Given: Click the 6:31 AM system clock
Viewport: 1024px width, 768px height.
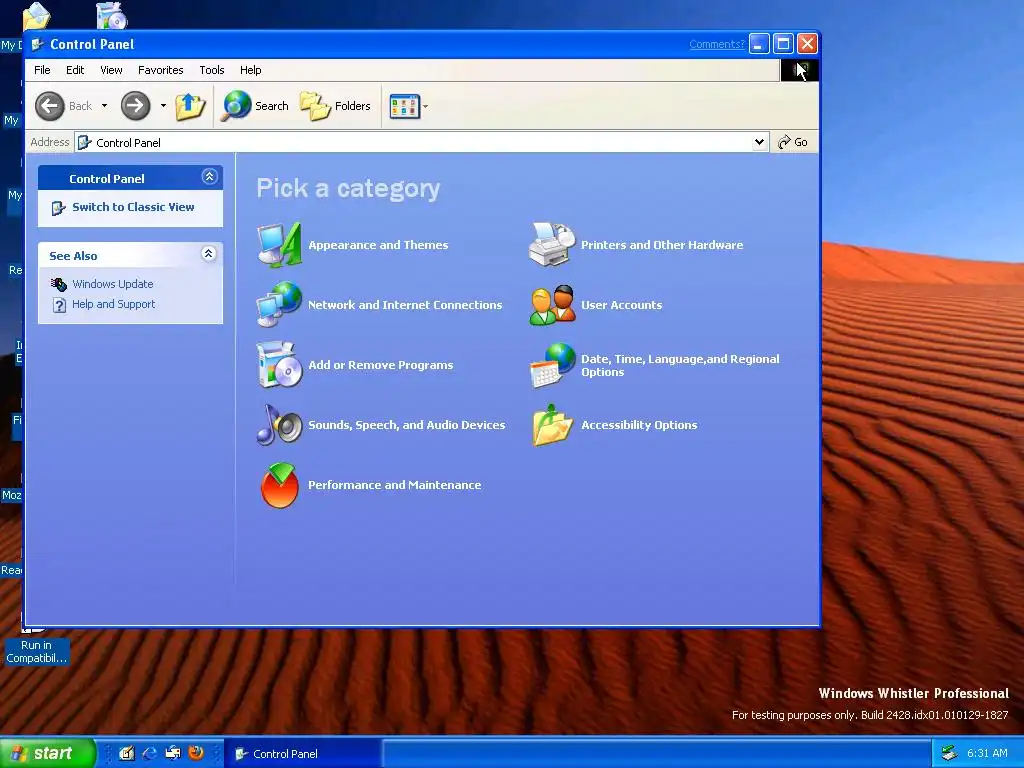Looking at the screenshot, I should point(987,754).
